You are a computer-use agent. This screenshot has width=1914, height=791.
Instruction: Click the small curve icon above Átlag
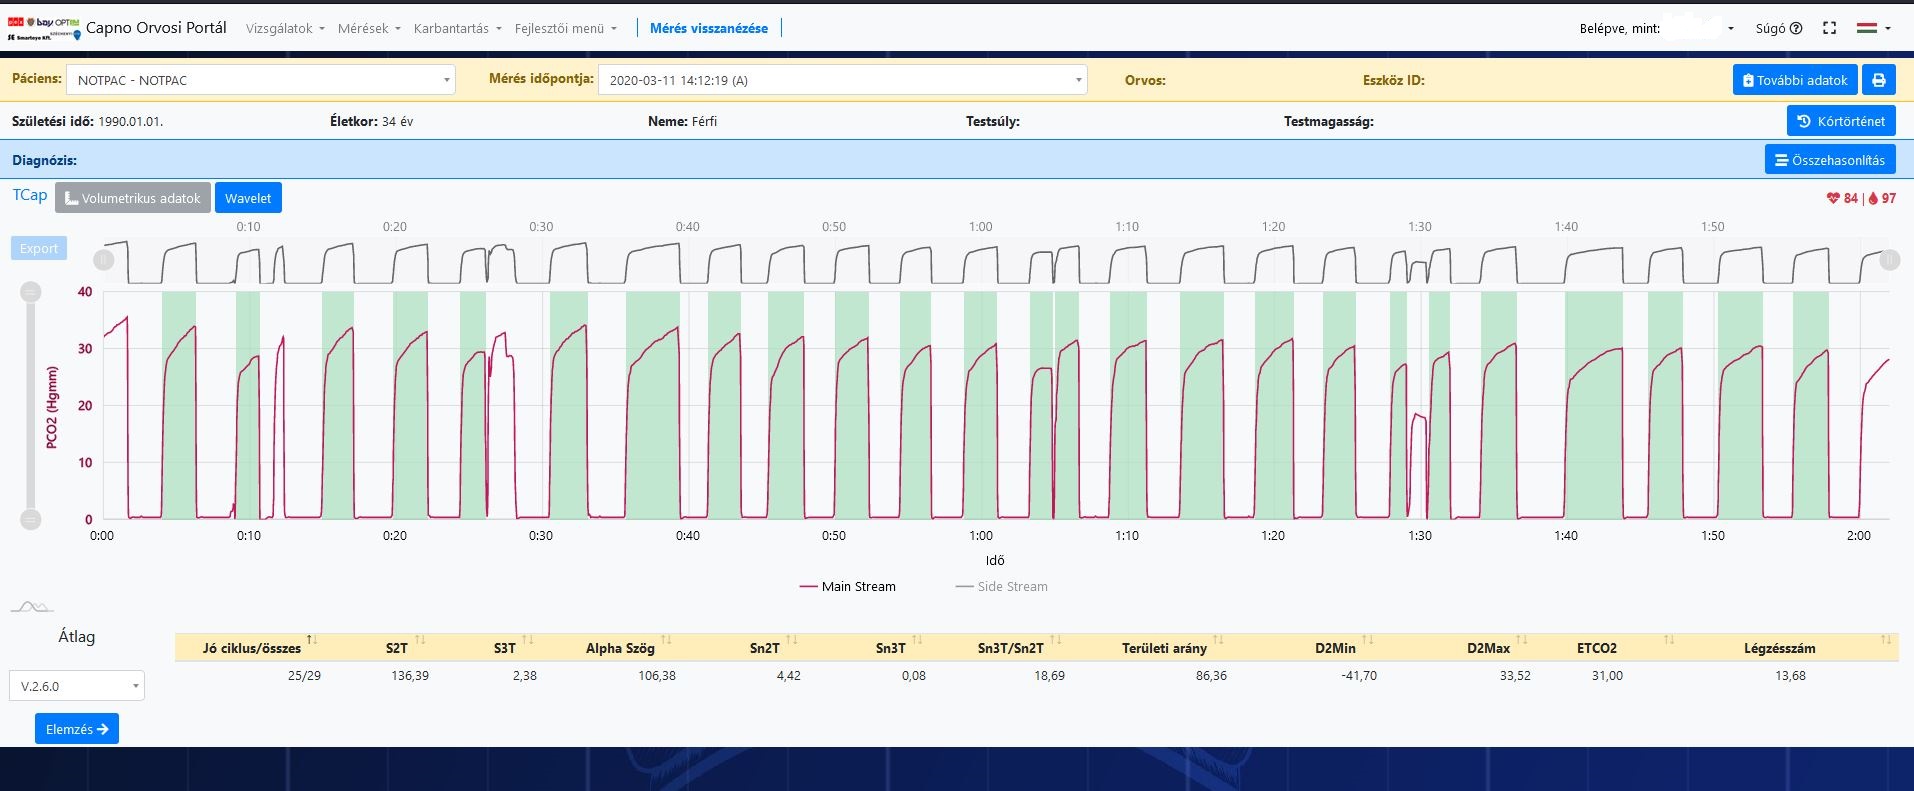coord(32,607)
